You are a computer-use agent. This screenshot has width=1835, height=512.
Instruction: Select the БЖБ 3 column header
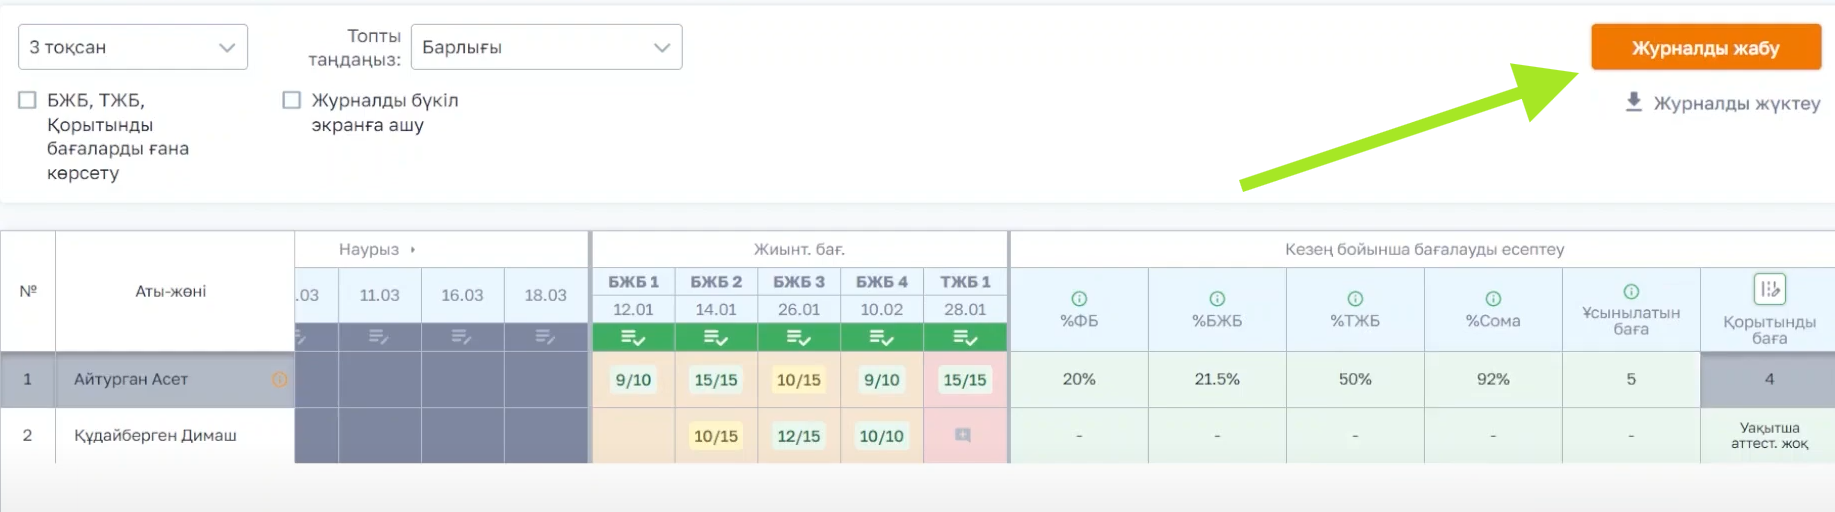coord(798,282)
